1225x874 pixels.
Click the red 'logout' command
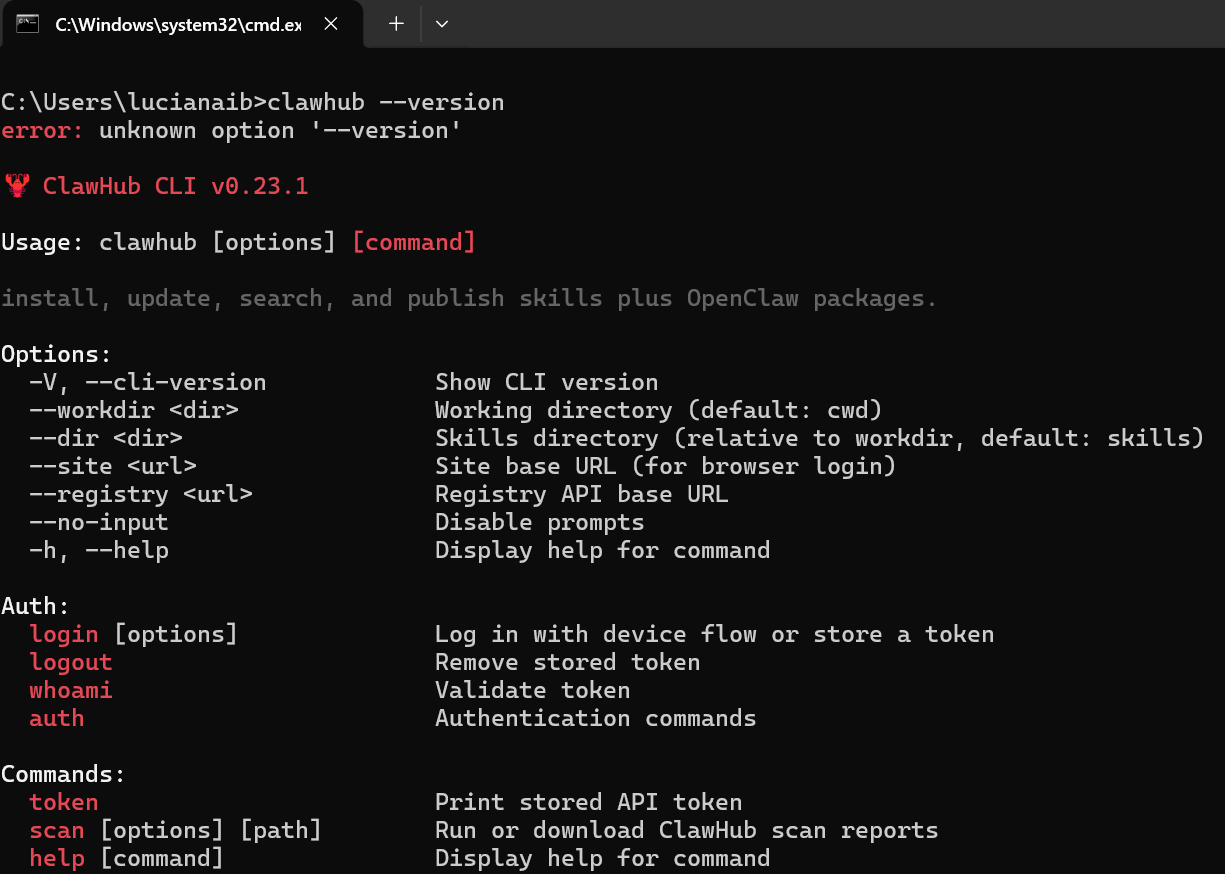[x=71, y=662]
